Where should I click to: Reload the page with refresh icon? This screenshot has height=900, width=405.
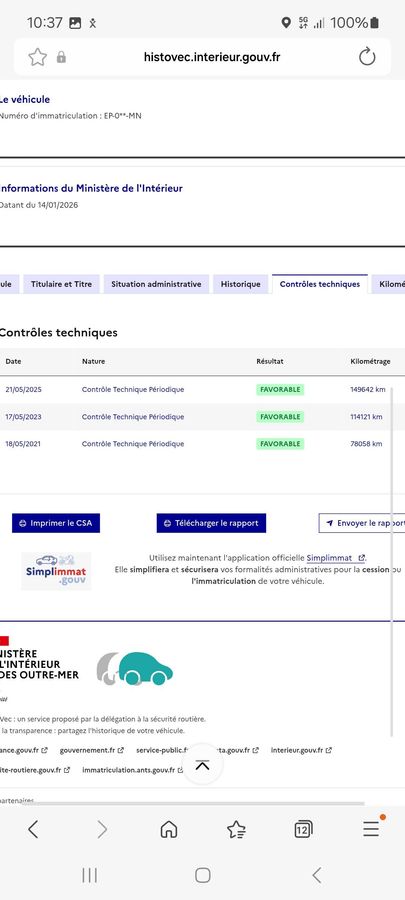[x=367, y=57]
